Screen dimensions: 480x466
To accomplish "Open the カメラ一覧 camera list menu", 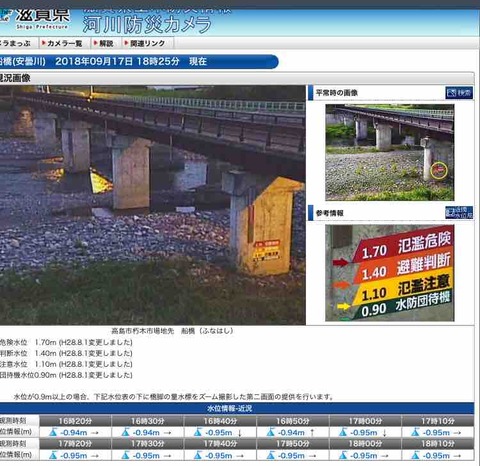I will 65,43.
